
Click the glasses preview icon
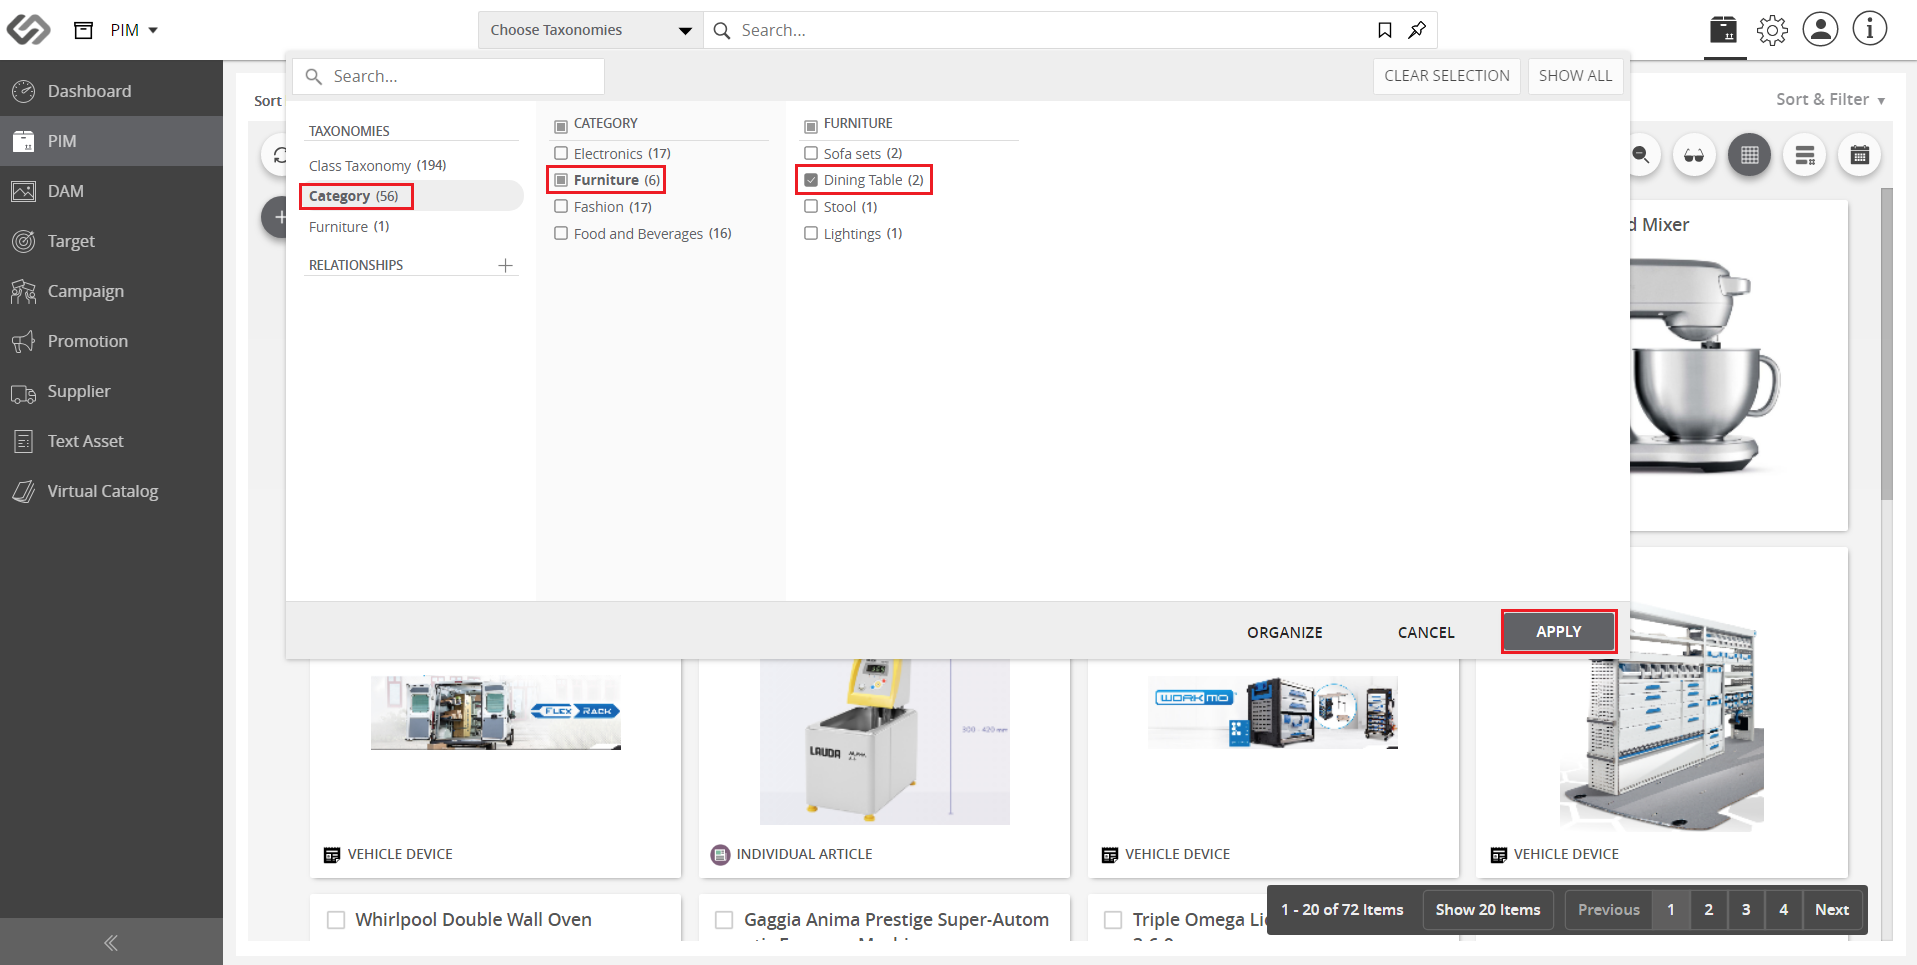tap(1694, 155)
